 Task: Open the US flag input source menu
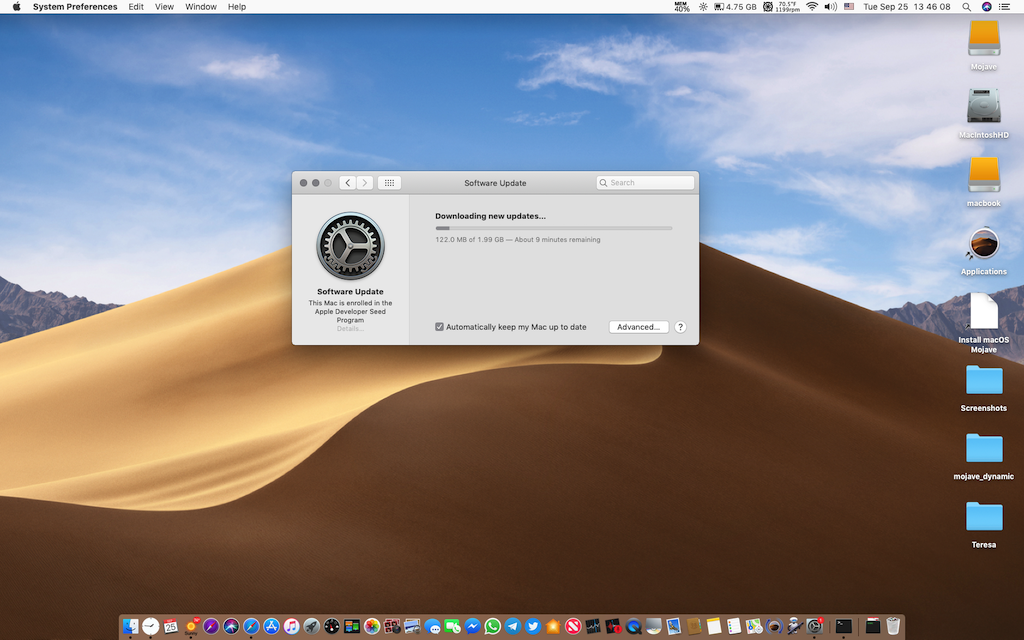point(849,7)
